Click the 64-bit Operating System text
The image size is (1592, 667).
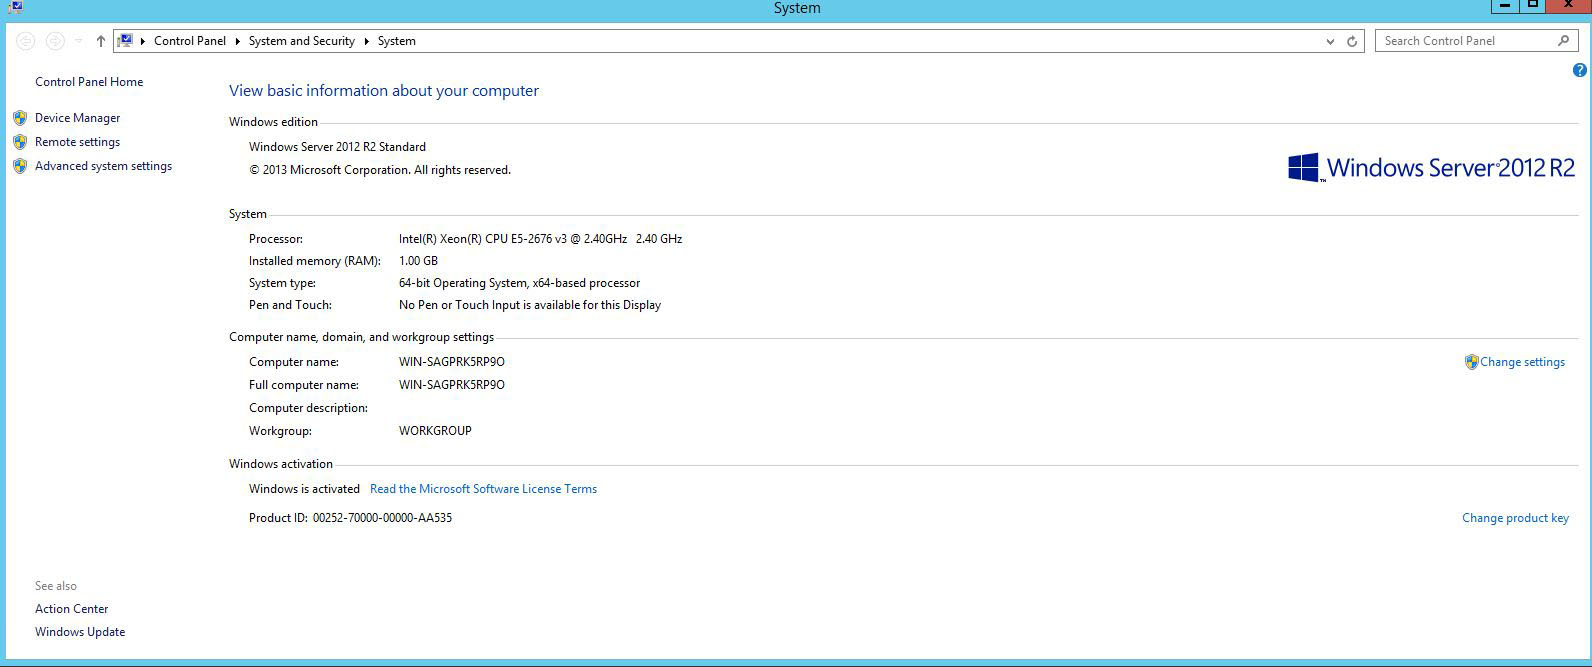click(x=519, y=283)
